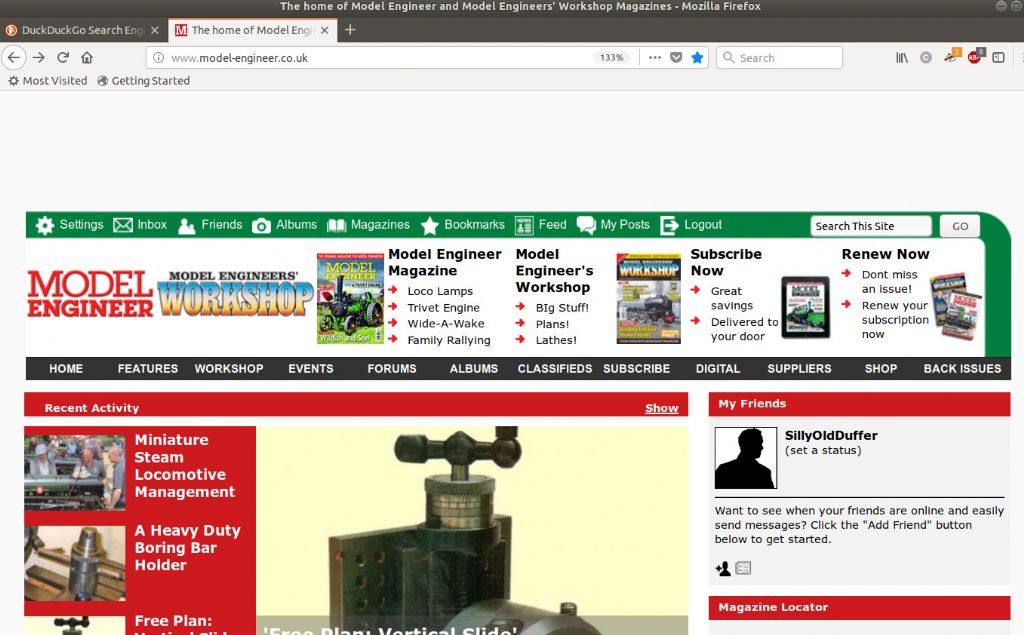
Task: Open the Inbox envelope icon
Action: tap(123, 225)
